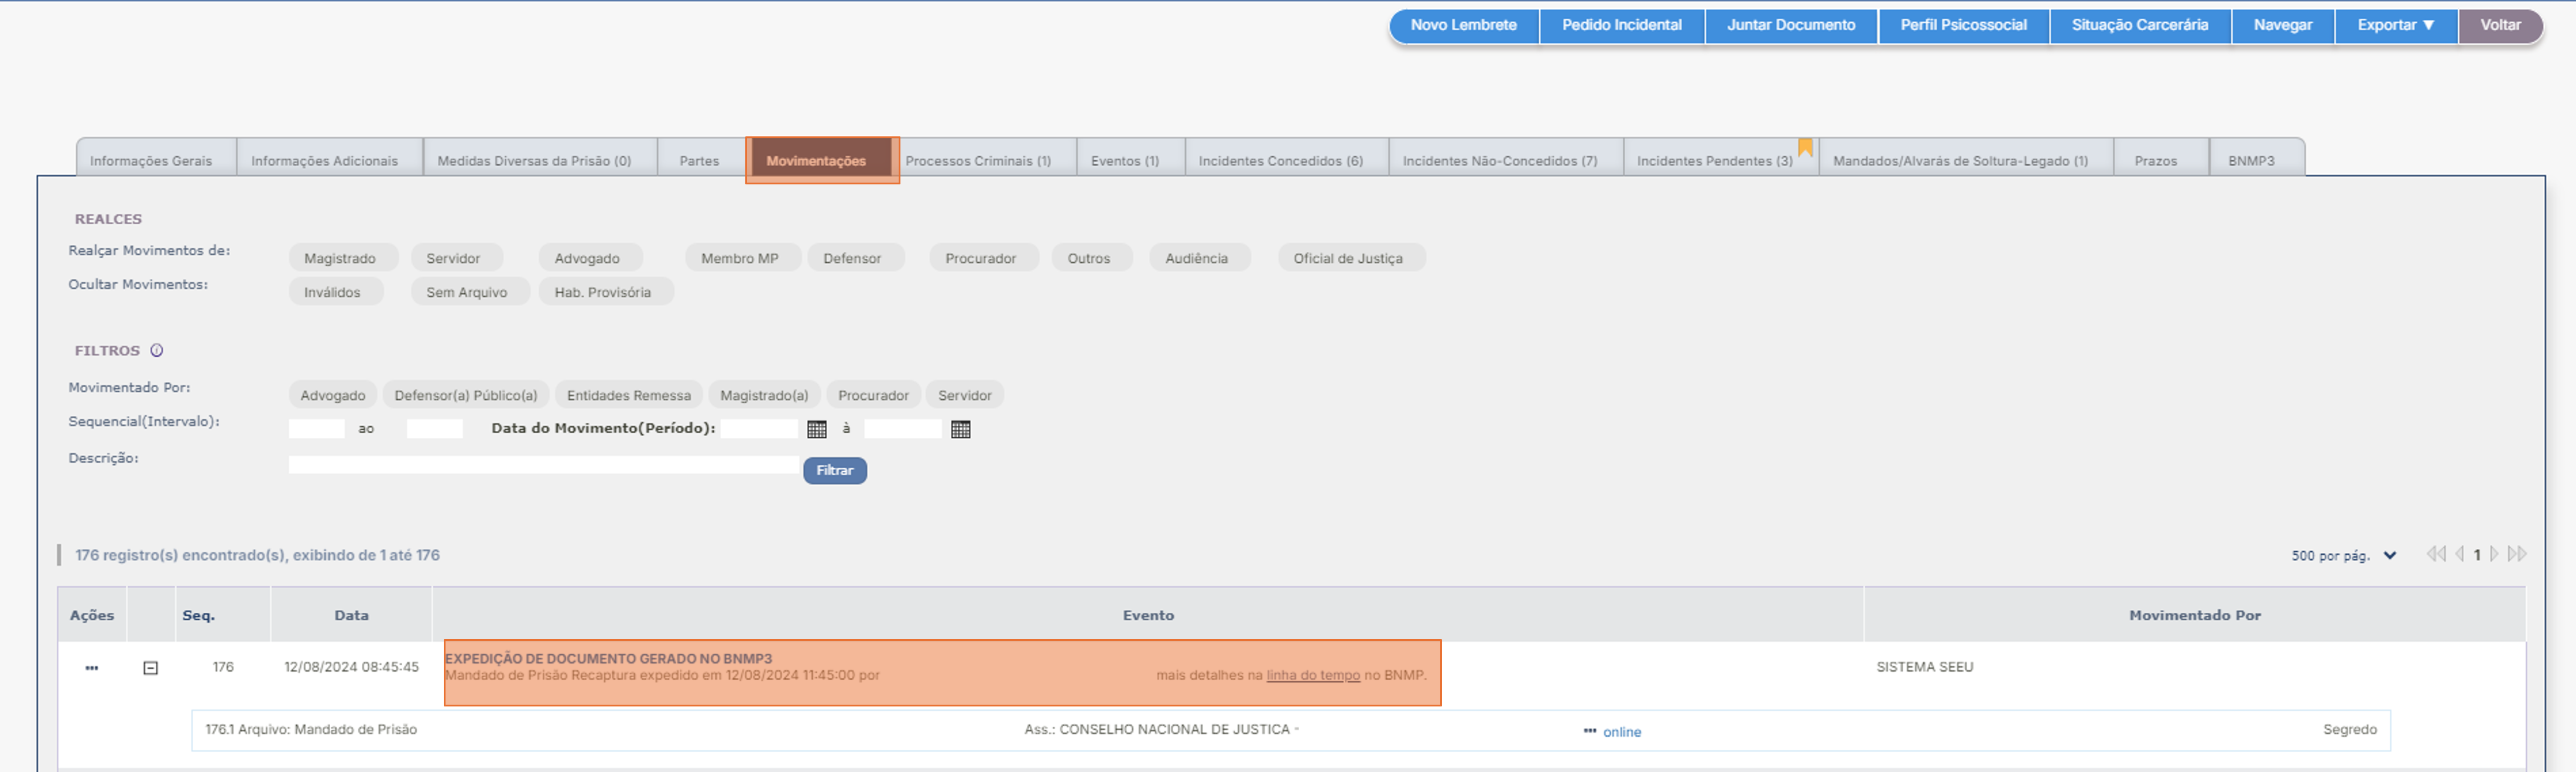Open actions menu for movement 176

pyautogui.click(x=92, y=668)
